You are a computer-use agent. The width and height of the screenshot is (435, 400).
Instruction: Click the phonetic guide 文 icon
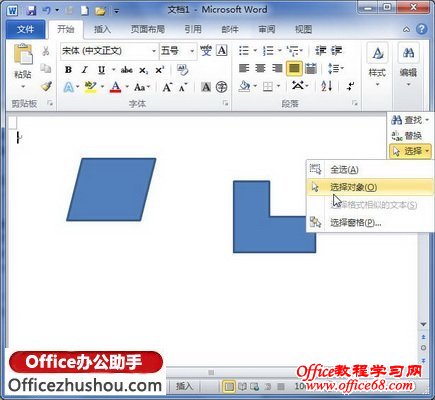[x=206, y=51]
